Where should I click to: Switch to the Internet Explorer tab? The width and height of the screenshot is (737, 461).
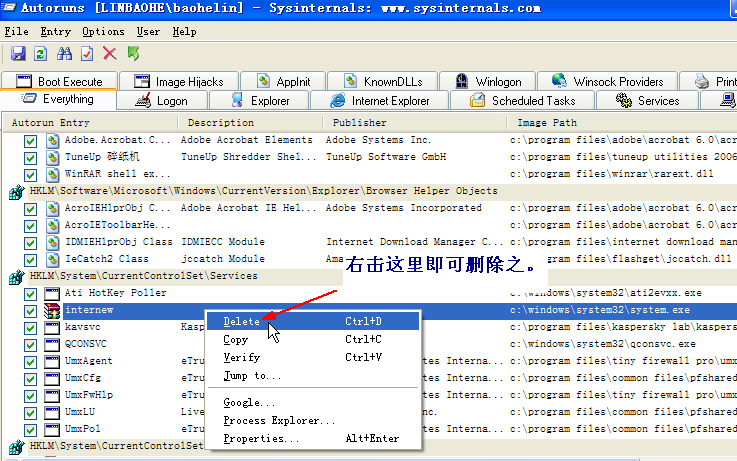pos(380,101)
